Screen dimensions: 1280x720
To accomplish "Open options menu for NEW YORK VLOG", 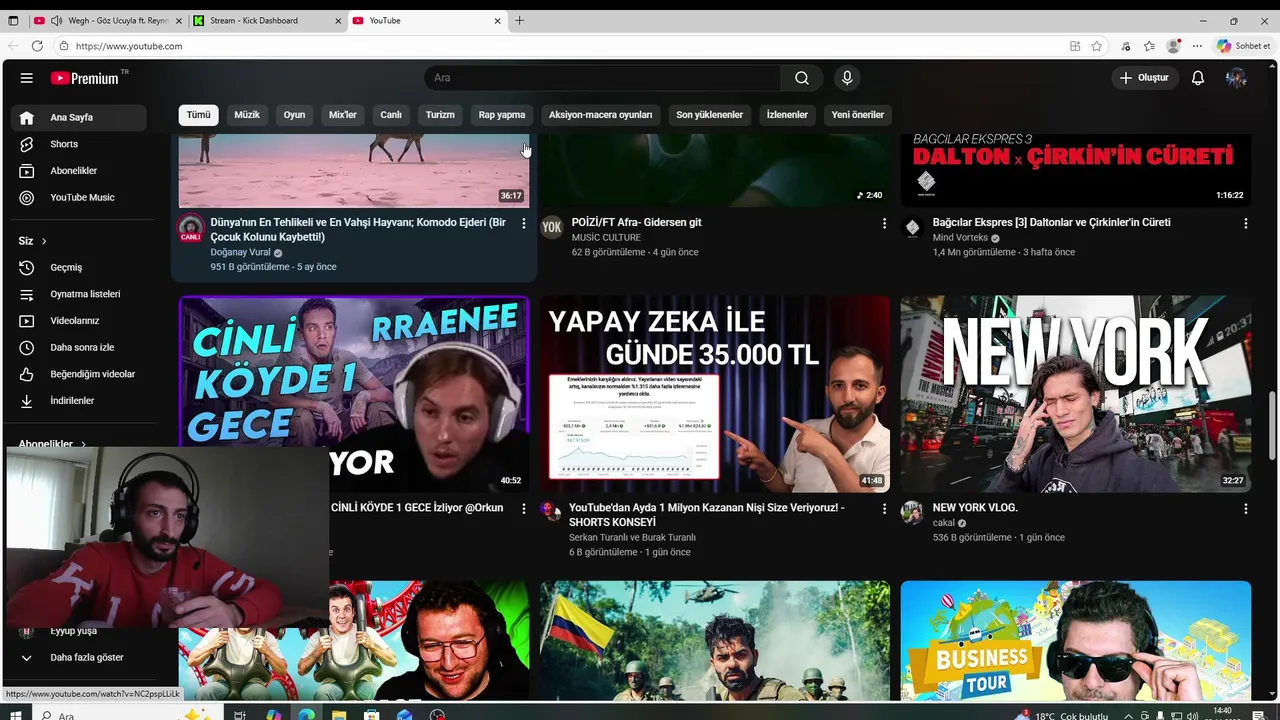I will coord(1245,508).
